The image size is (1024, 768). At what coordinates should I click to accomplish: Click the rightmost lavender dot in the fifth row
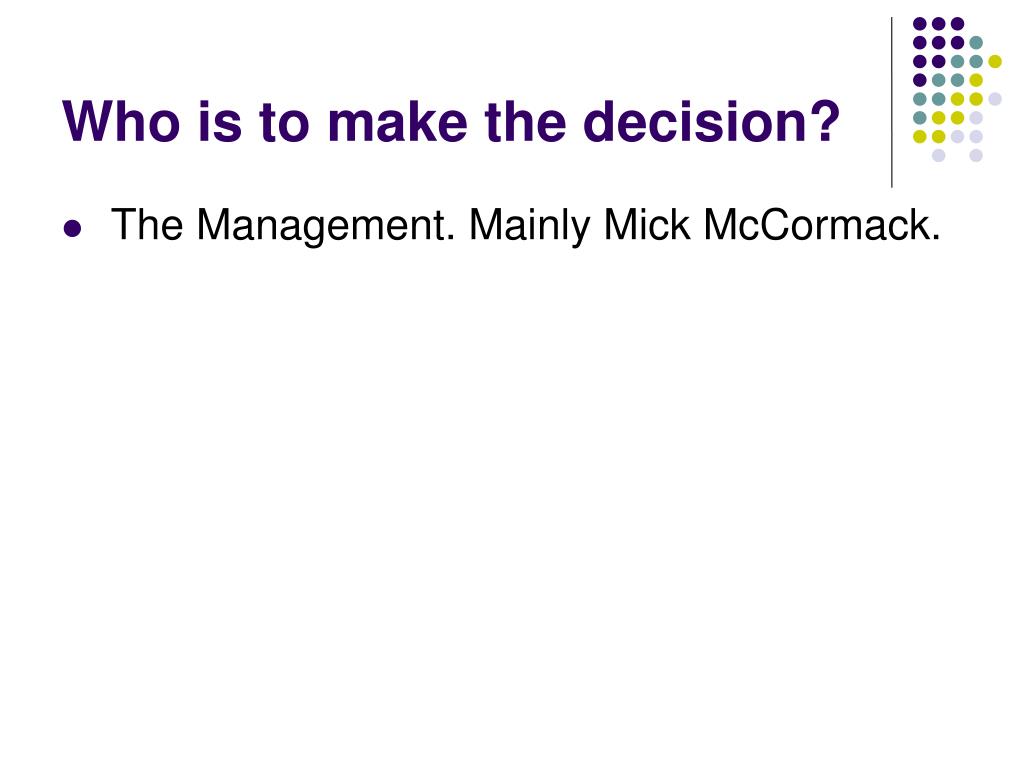pos(995,99)
